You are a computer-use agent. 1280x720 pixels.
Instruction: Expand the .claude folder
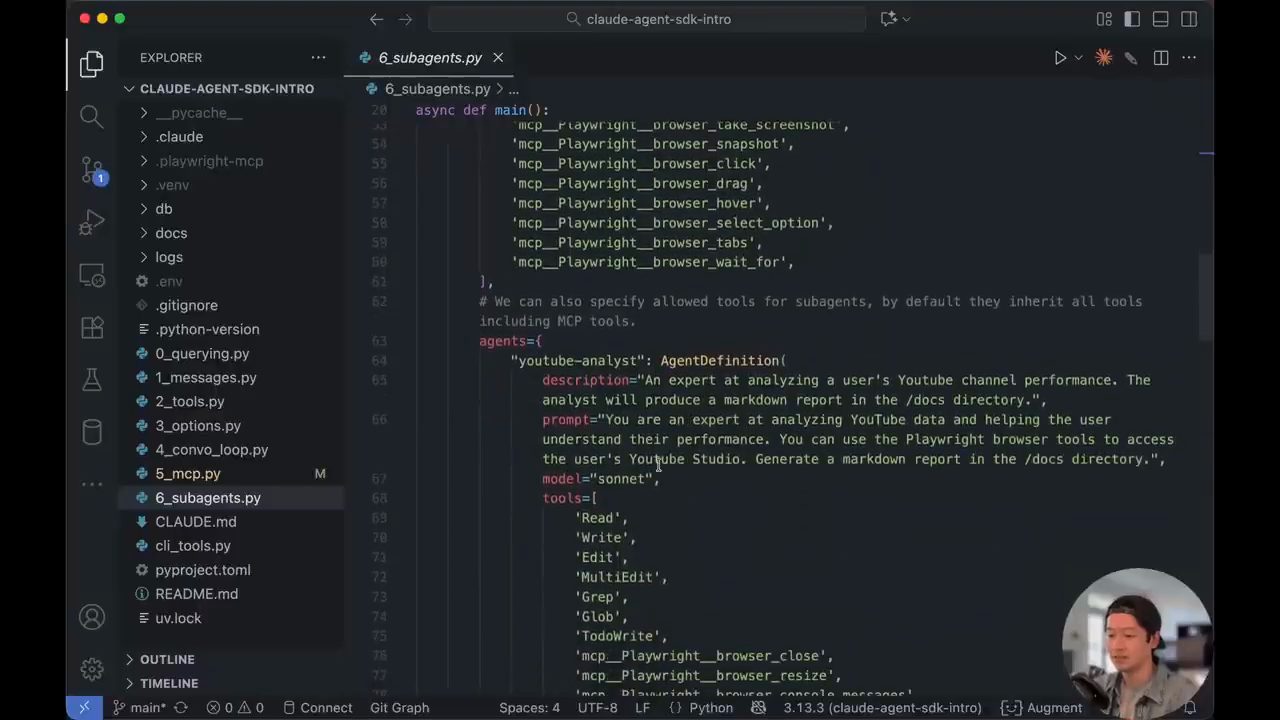pos(179,137)
